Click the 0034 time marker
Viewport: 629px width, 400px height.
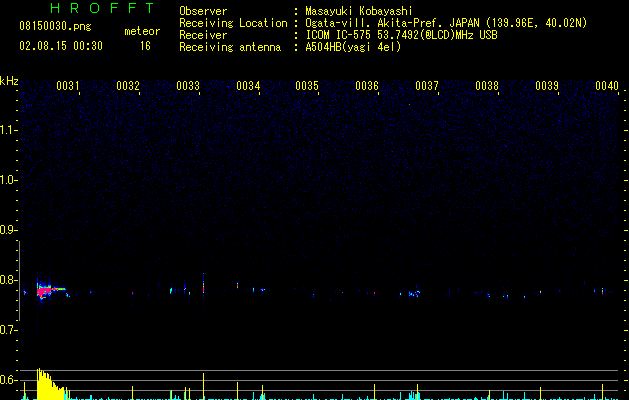coord(248,86)
